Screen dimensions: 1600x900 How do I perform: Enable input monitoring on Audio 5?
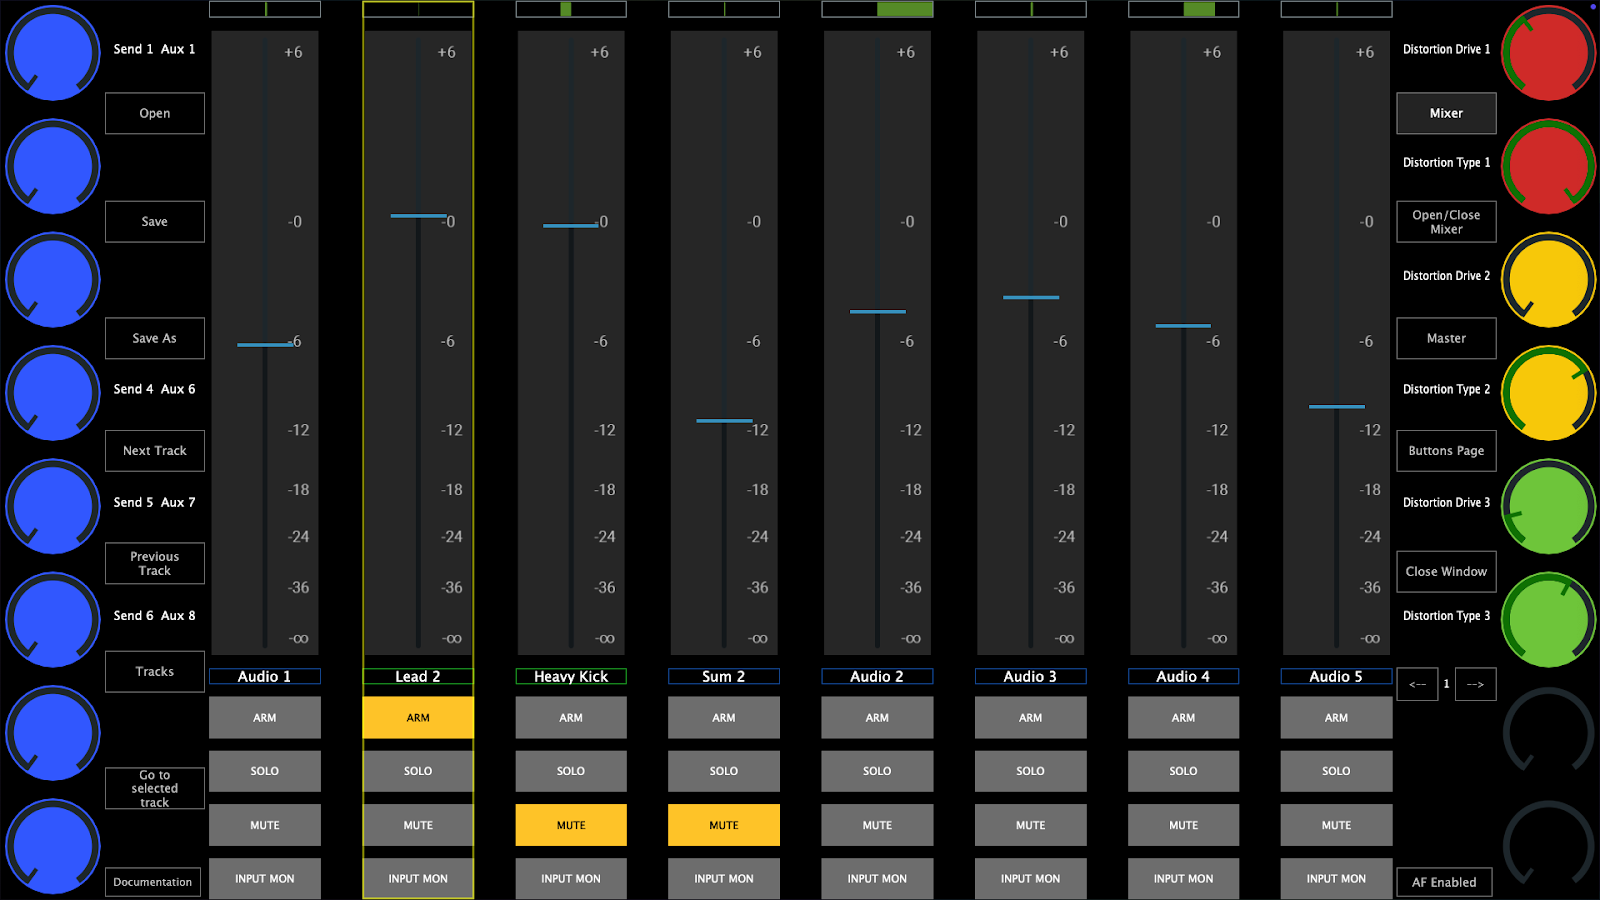click(1336, 879)
